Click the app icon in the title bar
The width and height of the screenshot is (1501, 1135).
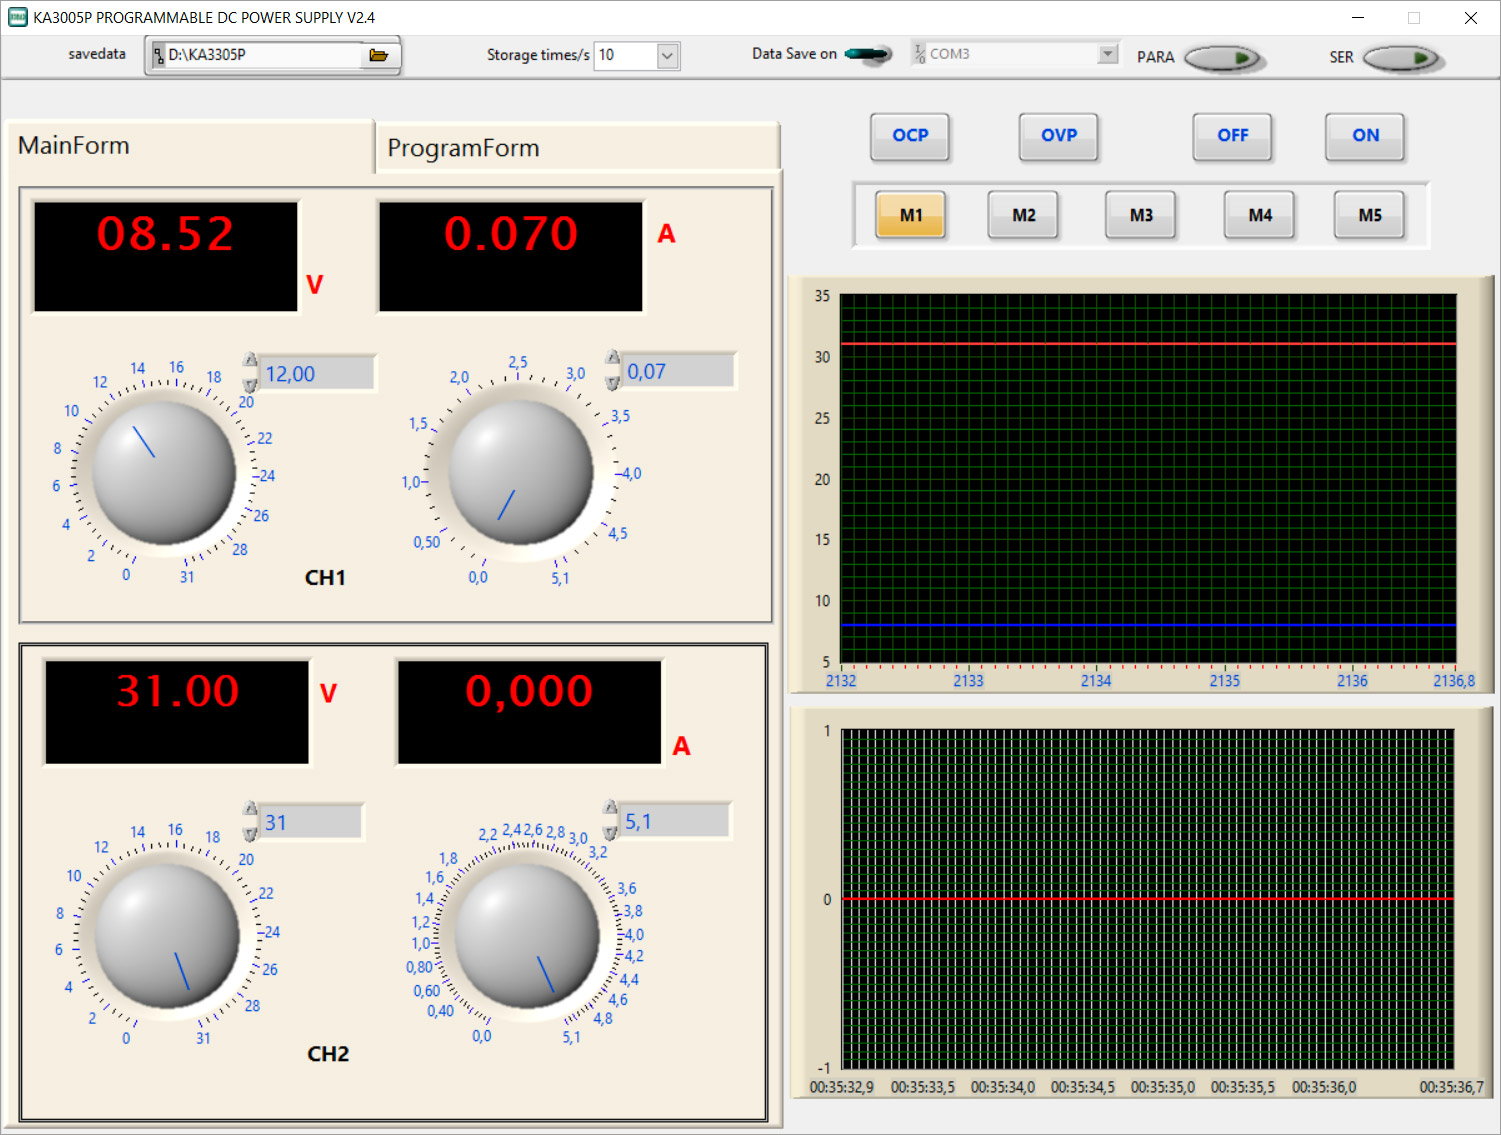[x=17, y=17]
